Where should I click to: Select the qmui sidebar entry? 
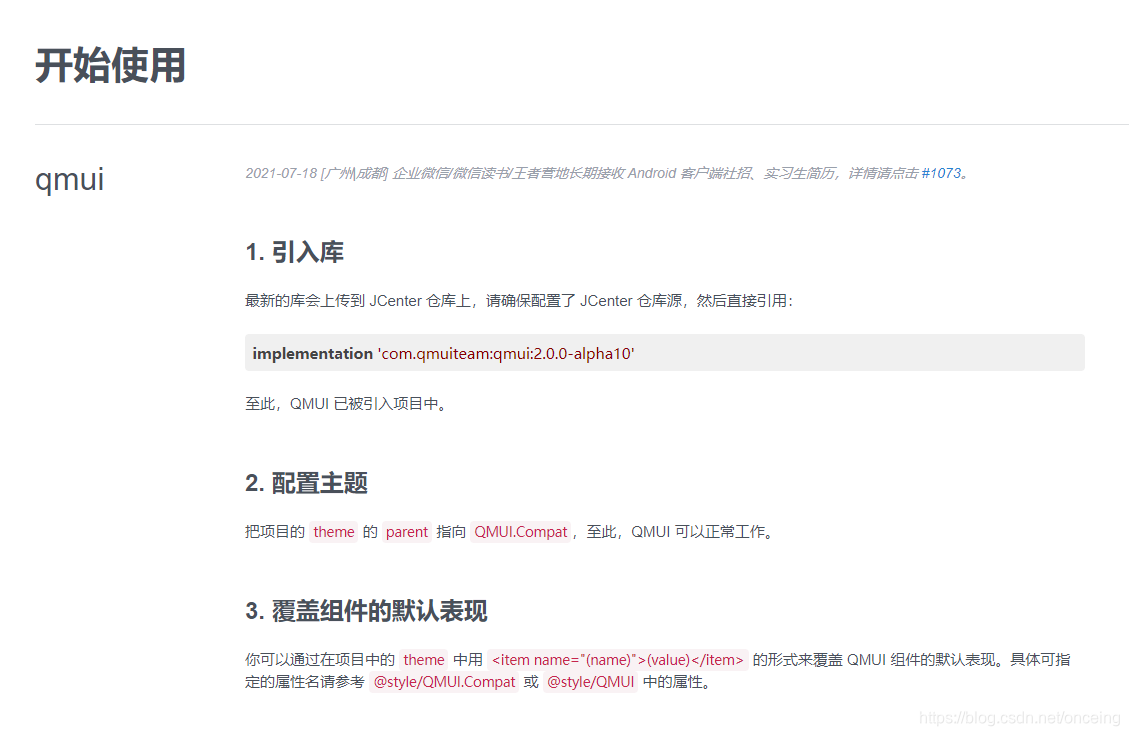69,180
